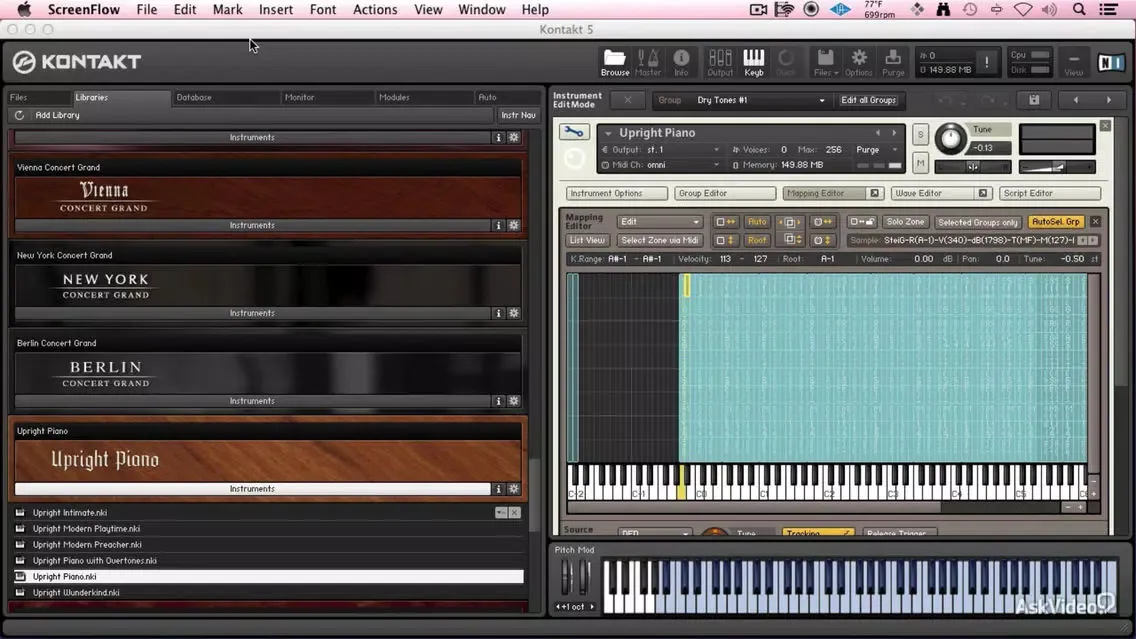Viewport: 1136px width, 639px height.
Task: Open the Script Editor
Action: pos(1050,193)
